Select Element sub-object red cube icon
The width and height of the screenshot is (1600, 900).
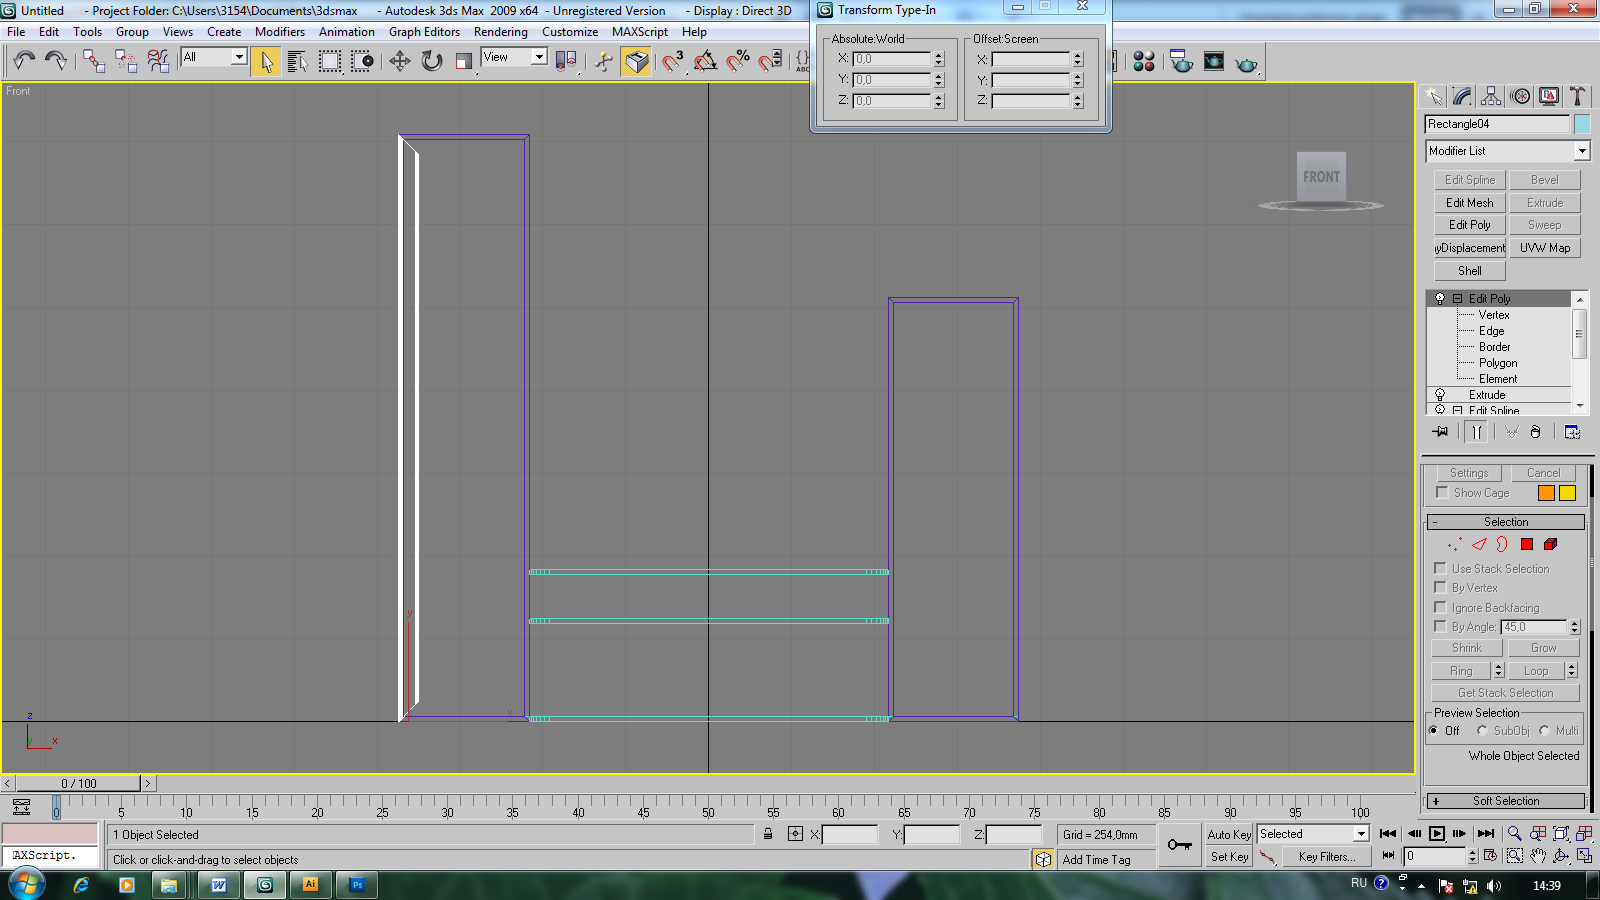(x=1550, y=544)
